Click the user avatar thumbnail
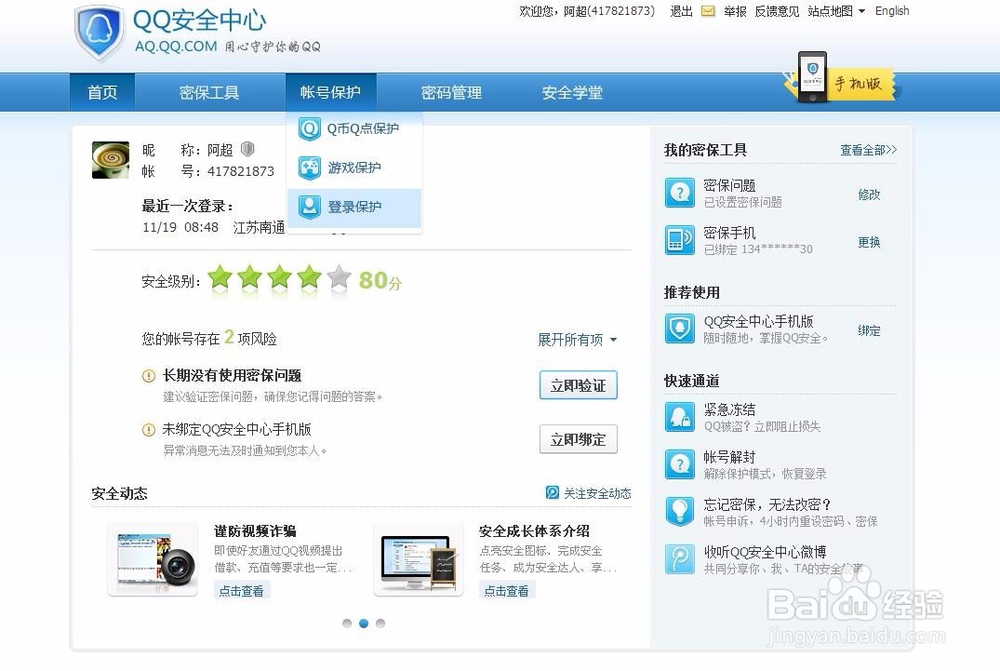Screen dimensions: 1000x671 click(x=110, y=160)
